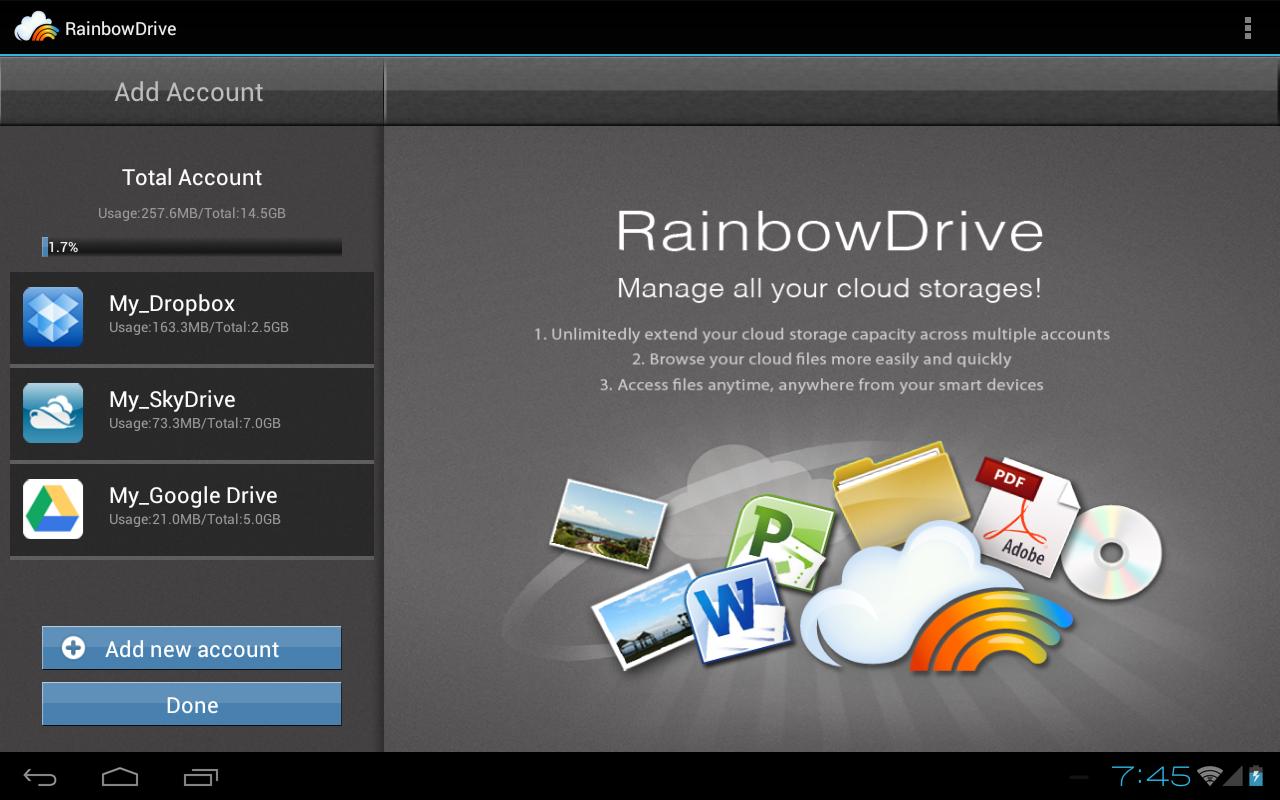Select the Google Drive triangle icon
Viewport: 1280px width, 800px height.
click(53, 509)
